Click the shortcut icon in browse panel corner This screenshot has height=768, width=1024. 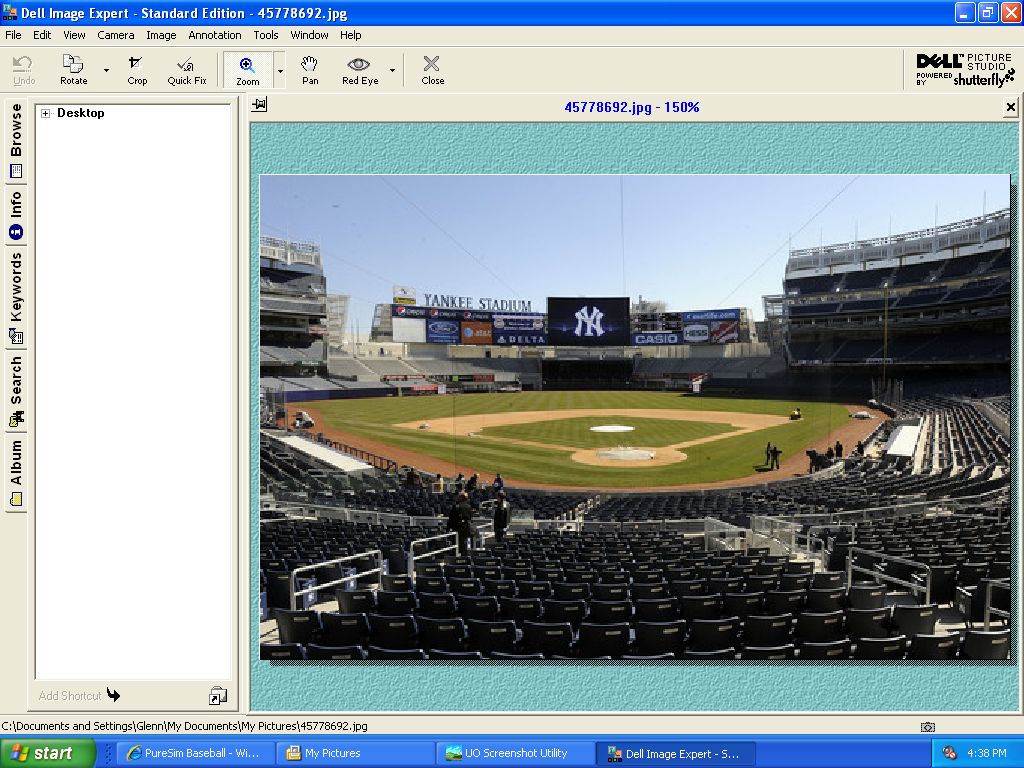pos(218,696)
